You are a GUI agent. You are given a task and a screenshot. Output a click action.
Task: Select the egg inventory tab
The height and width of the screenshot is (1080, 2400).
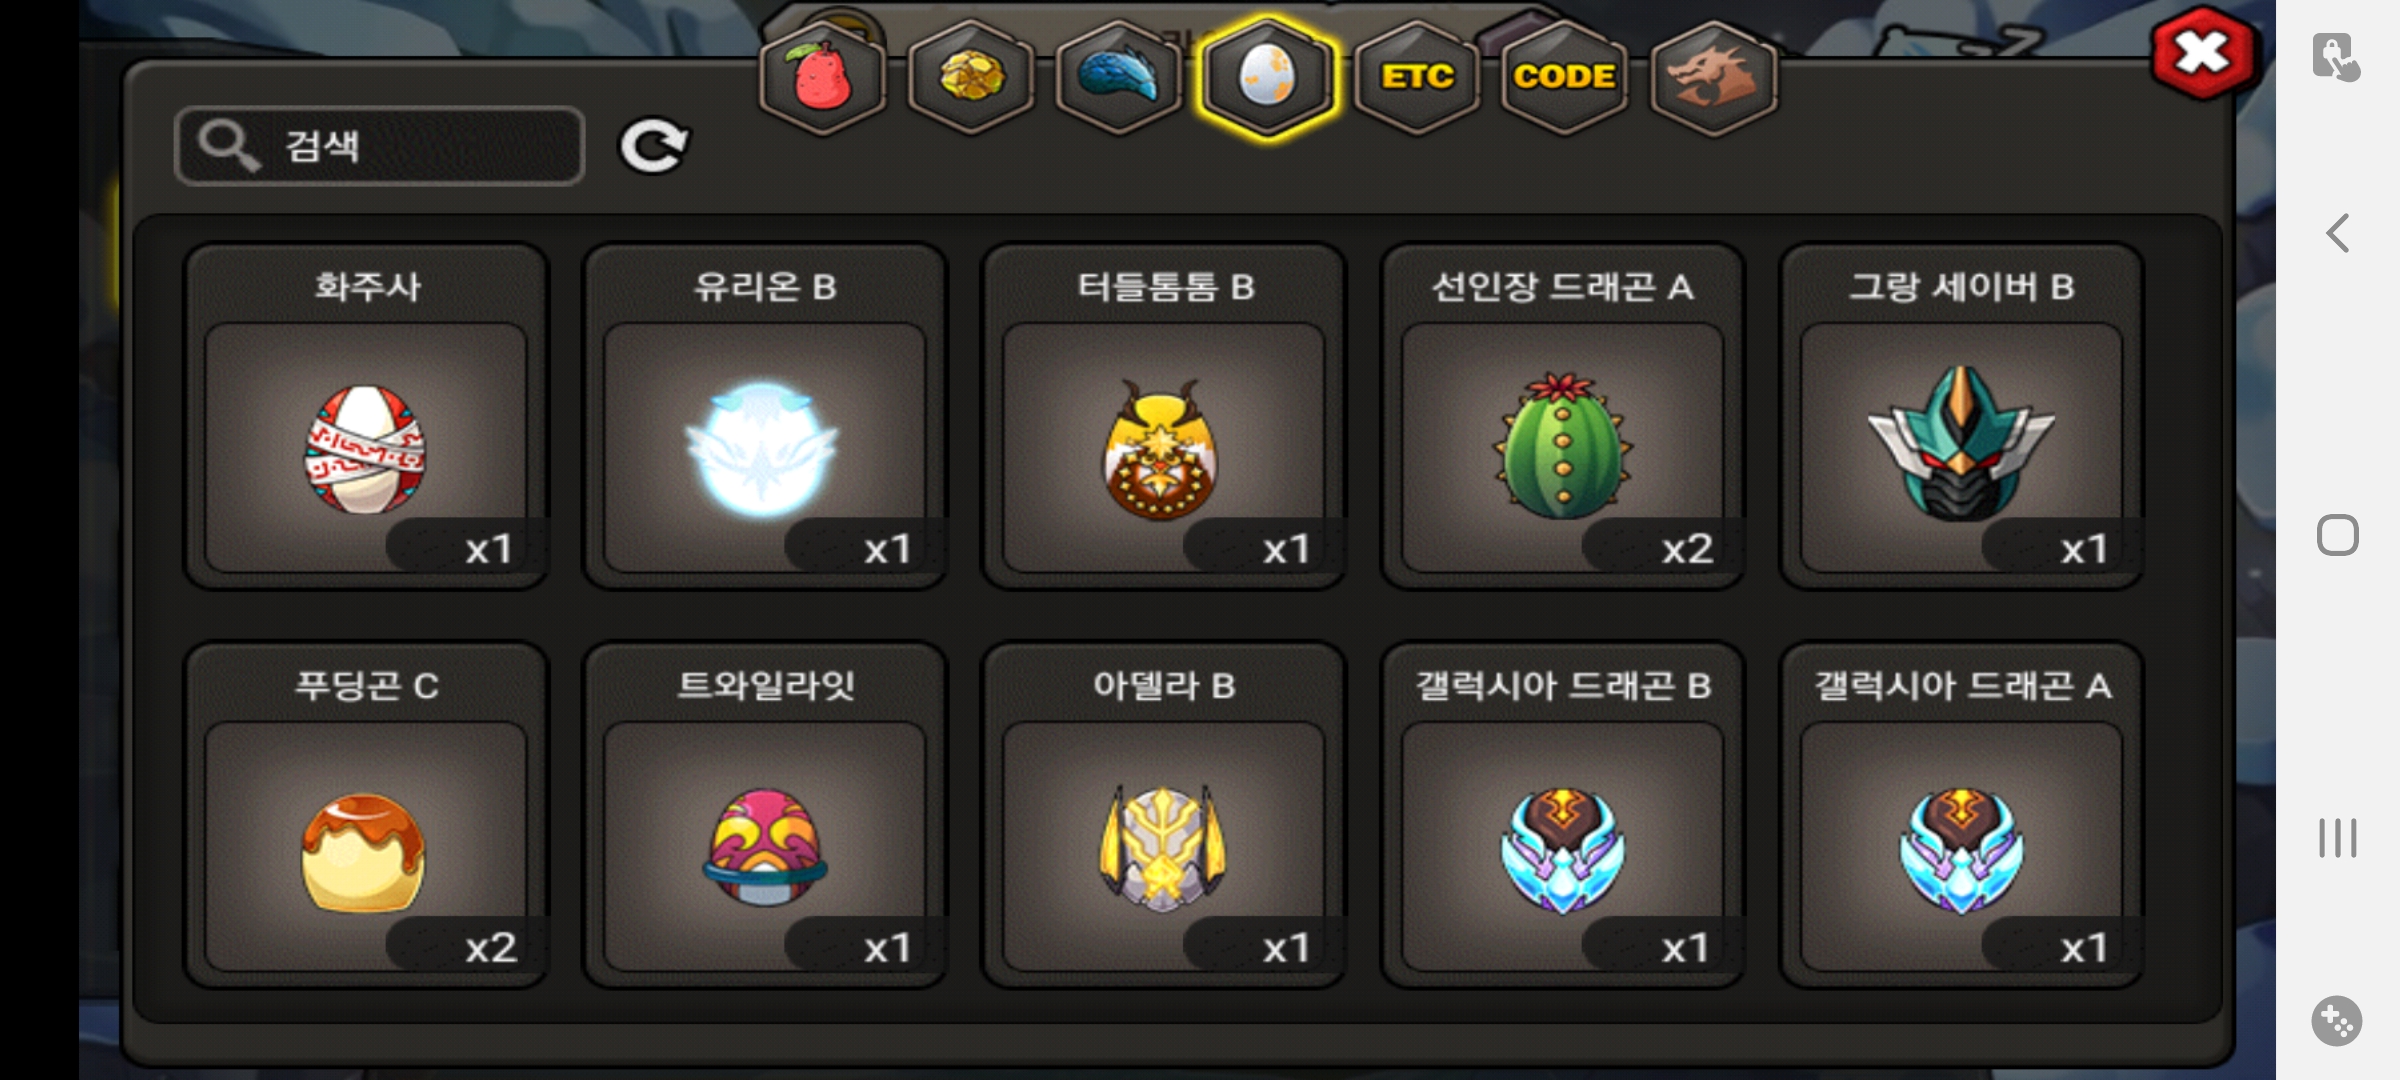(x=1267, y=77)
